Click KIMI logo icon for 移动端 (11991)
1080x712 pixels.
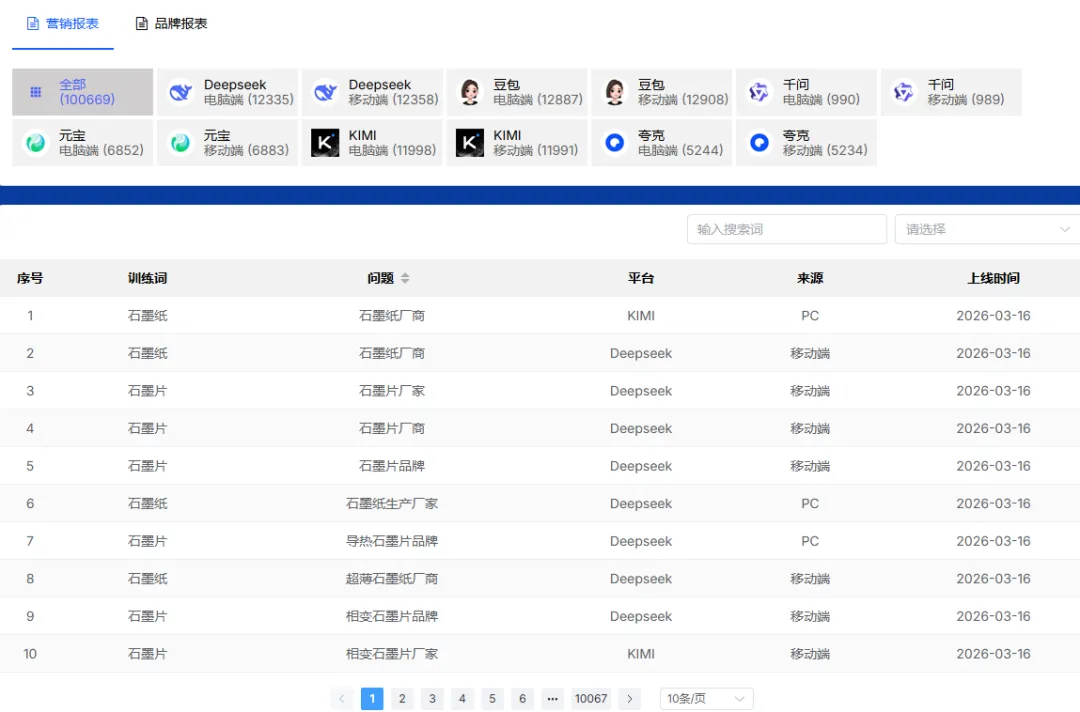click(470, 143)
